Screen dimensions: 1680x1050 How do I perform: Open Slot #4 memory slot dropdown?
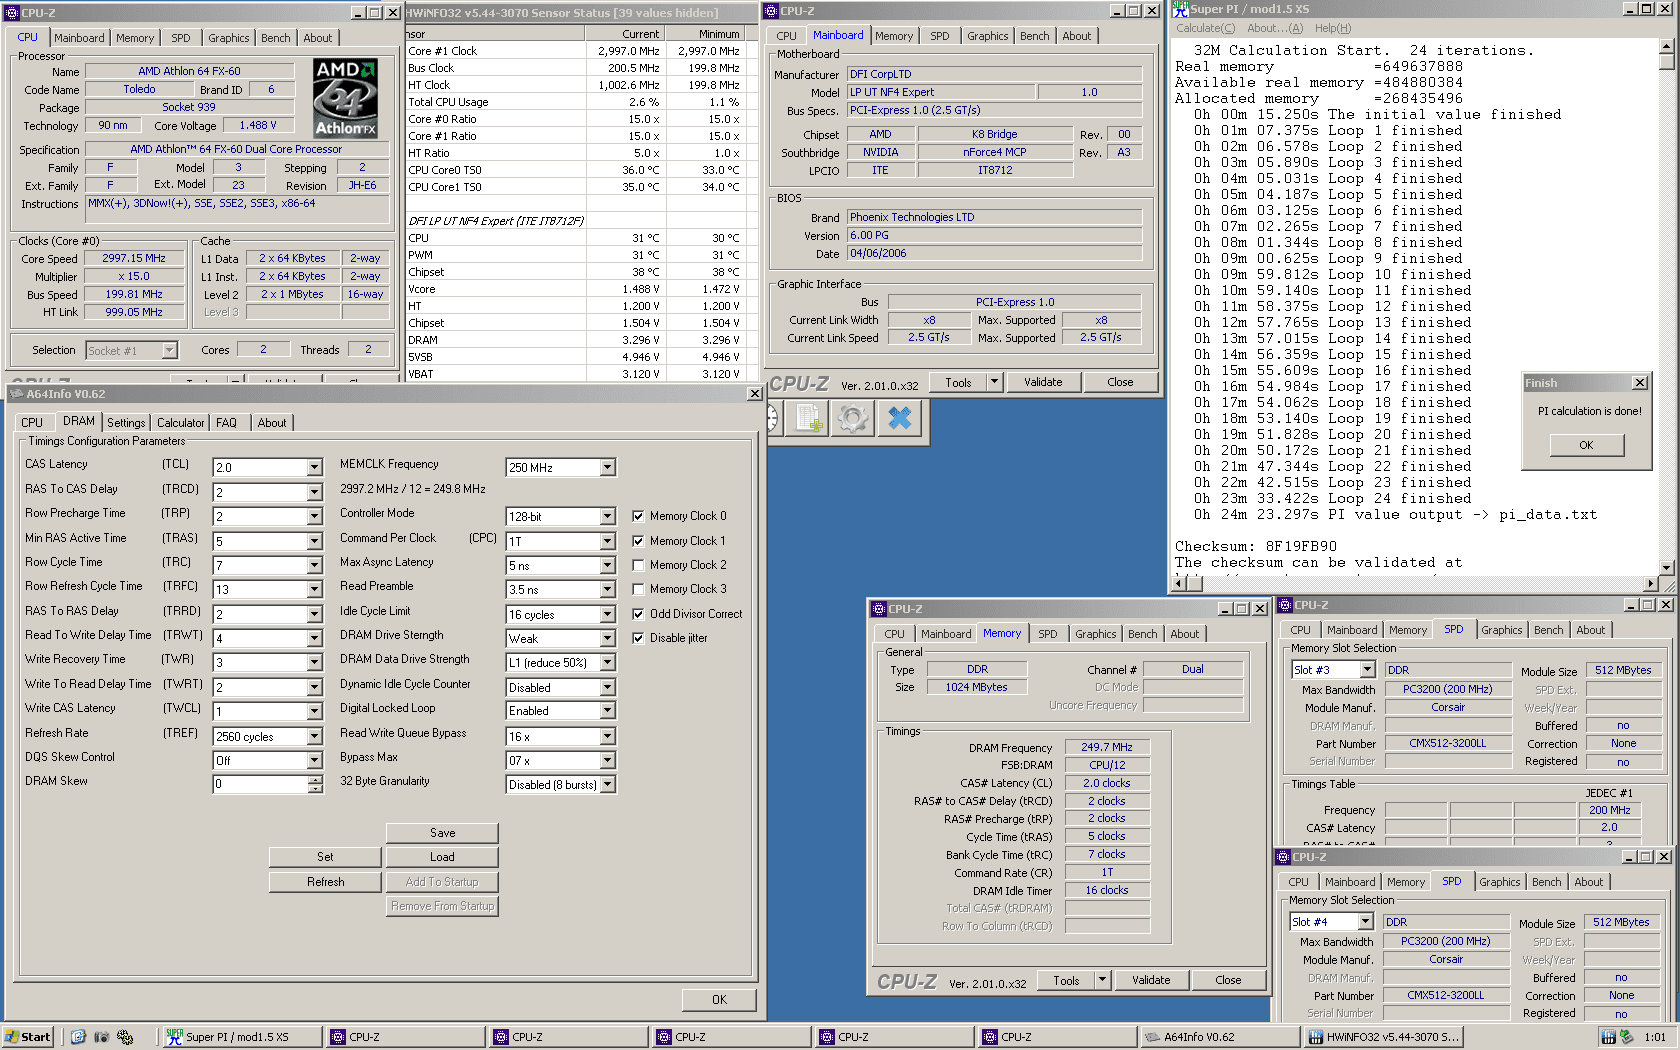point(1365,922)
